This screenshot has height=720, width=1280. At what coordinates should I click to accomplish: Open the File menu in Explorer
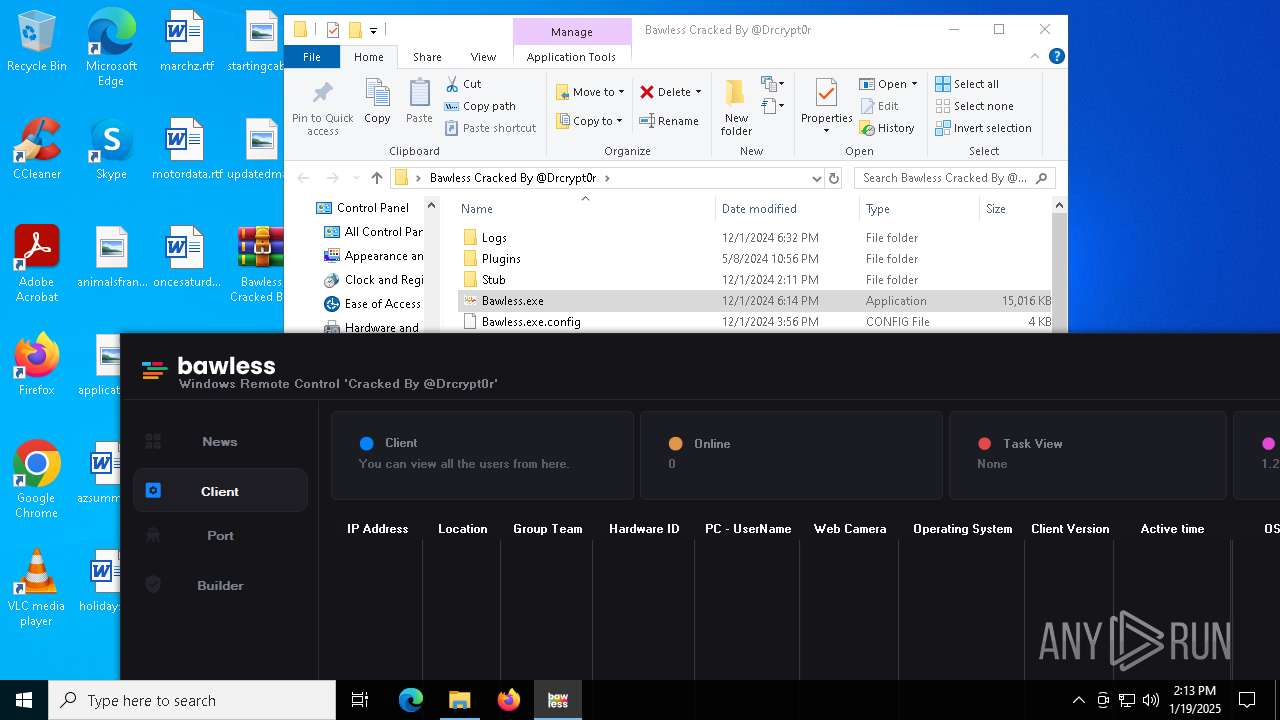point(312,57)
